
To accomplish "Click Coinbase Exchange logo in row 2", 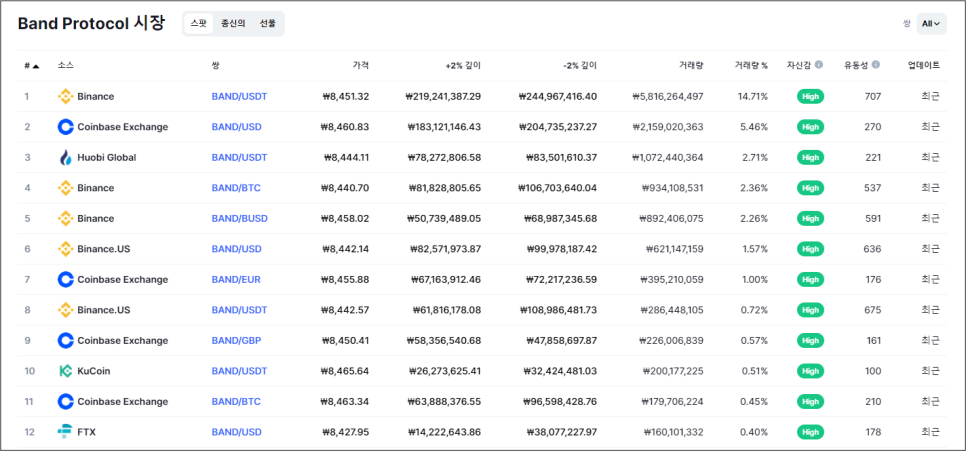I will [x=65, y=127].
